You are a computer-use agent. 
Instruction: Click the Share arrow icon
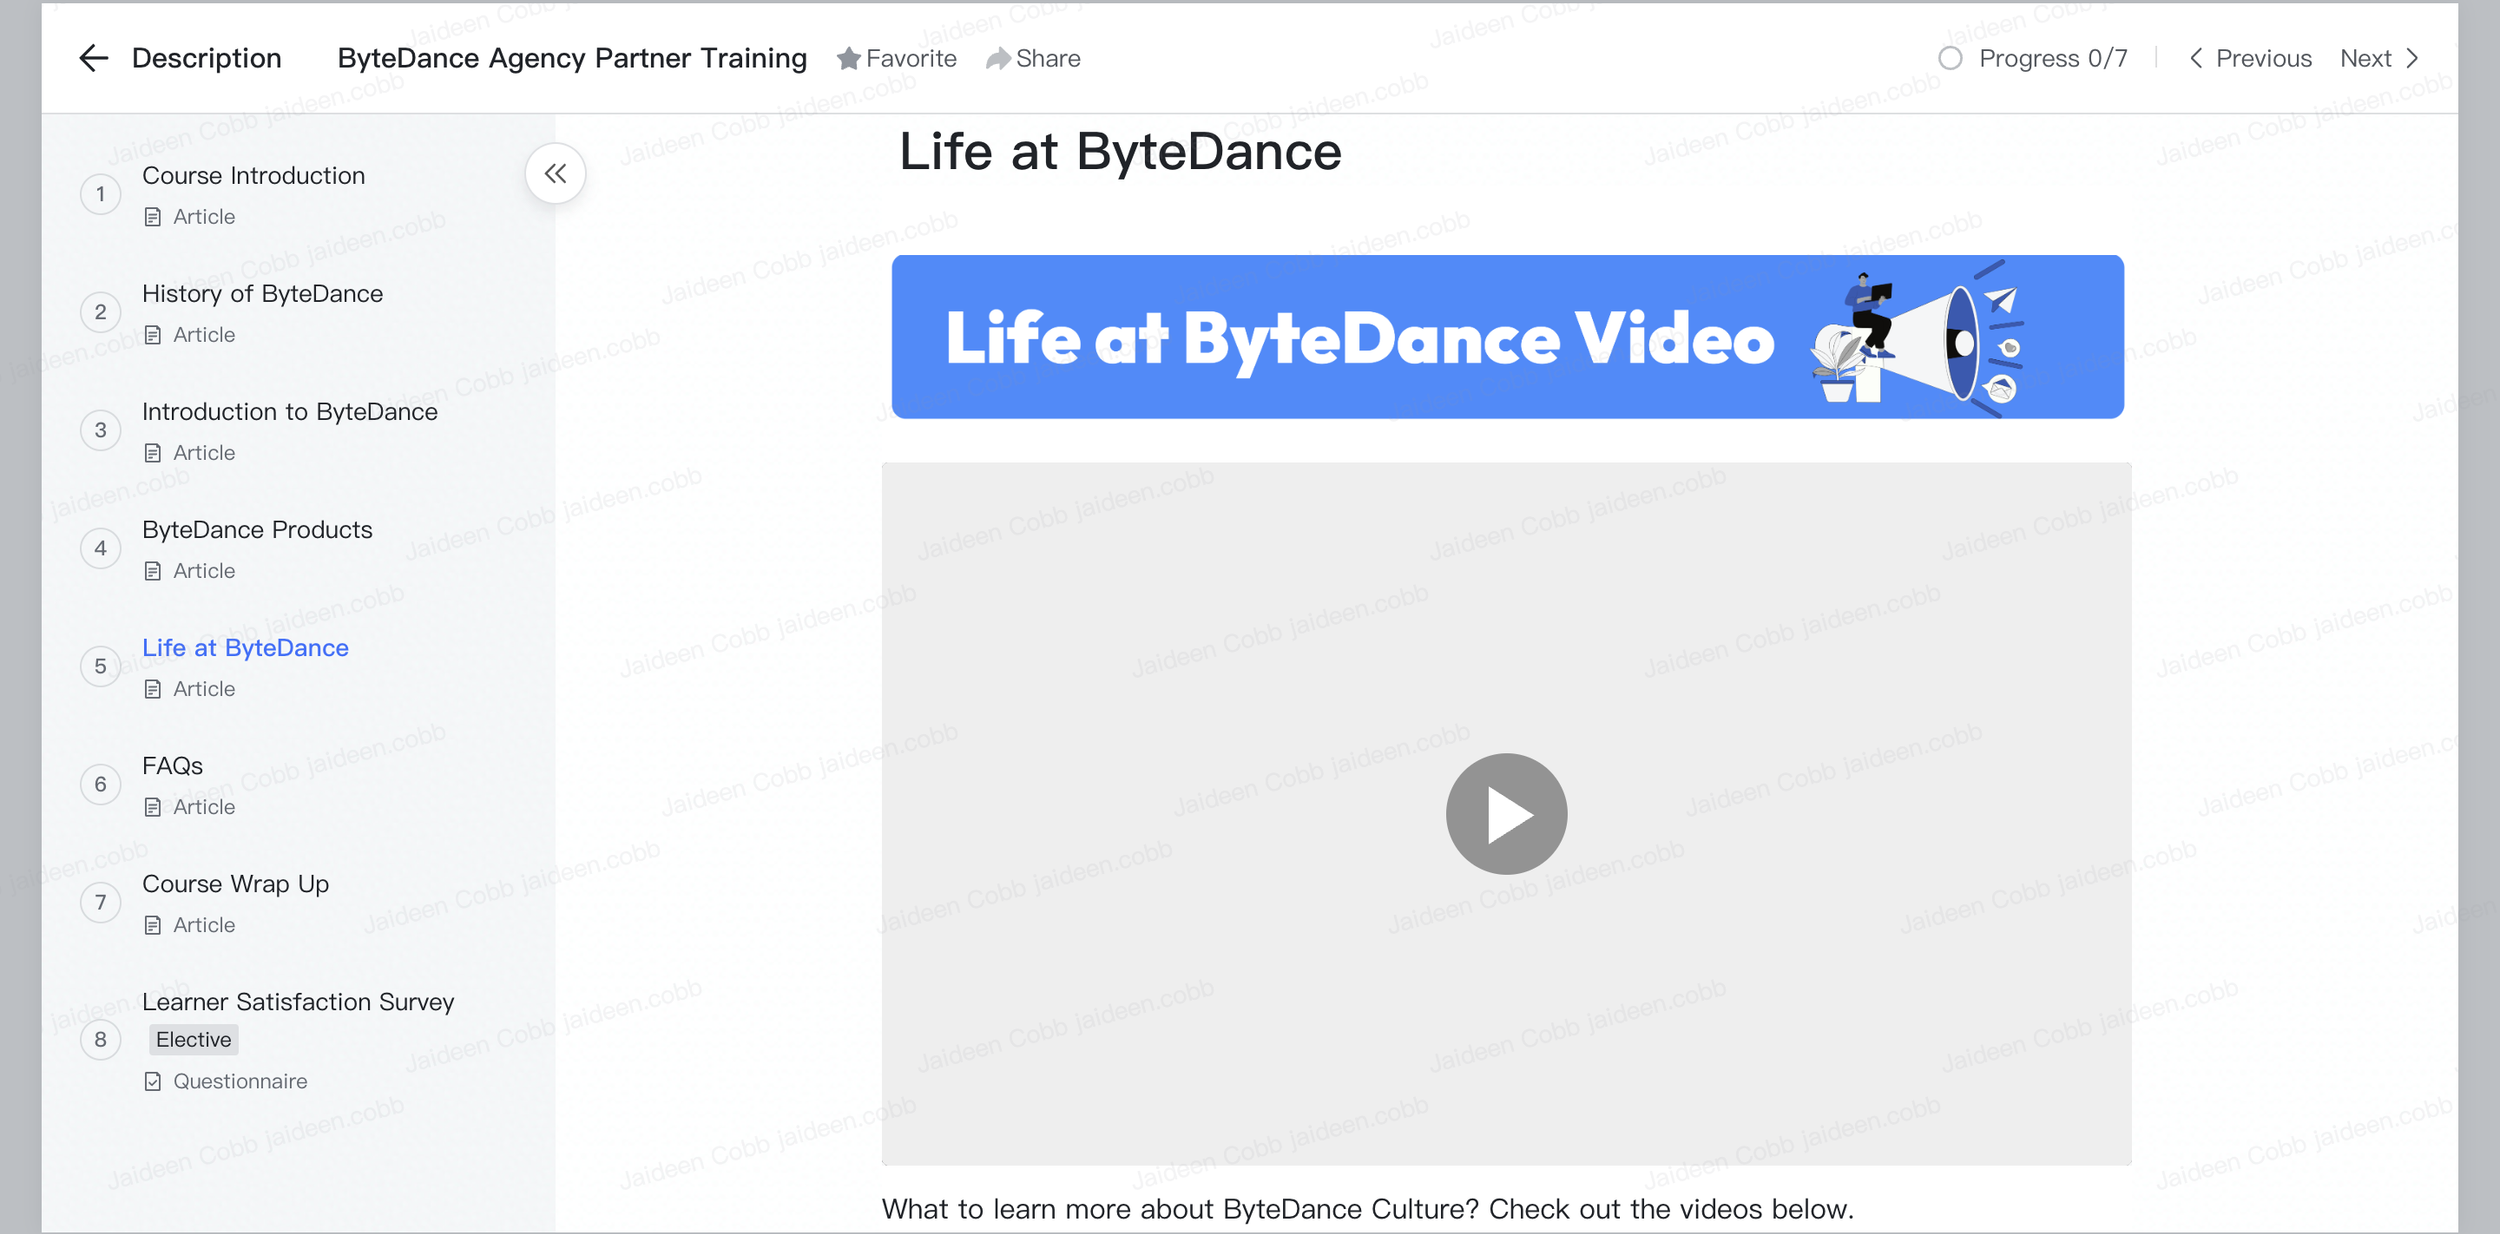[997, 59]
